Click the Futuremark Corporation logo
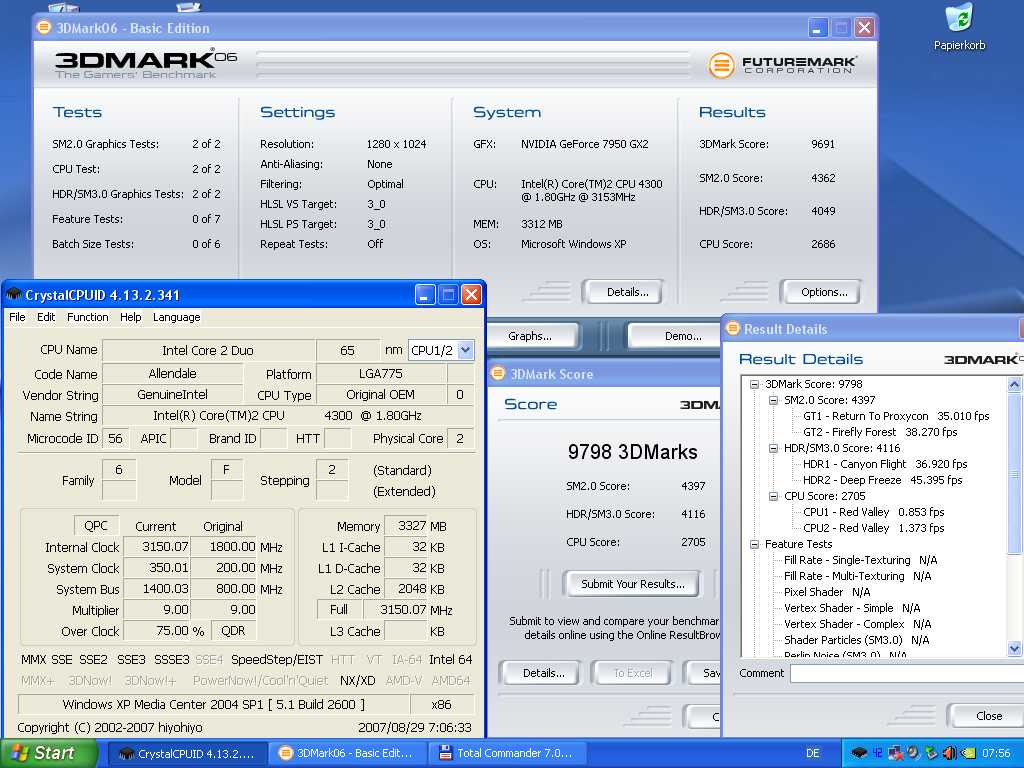This screenshot has width=1024, height=768. pyautogui.click(x=782, y=65)
